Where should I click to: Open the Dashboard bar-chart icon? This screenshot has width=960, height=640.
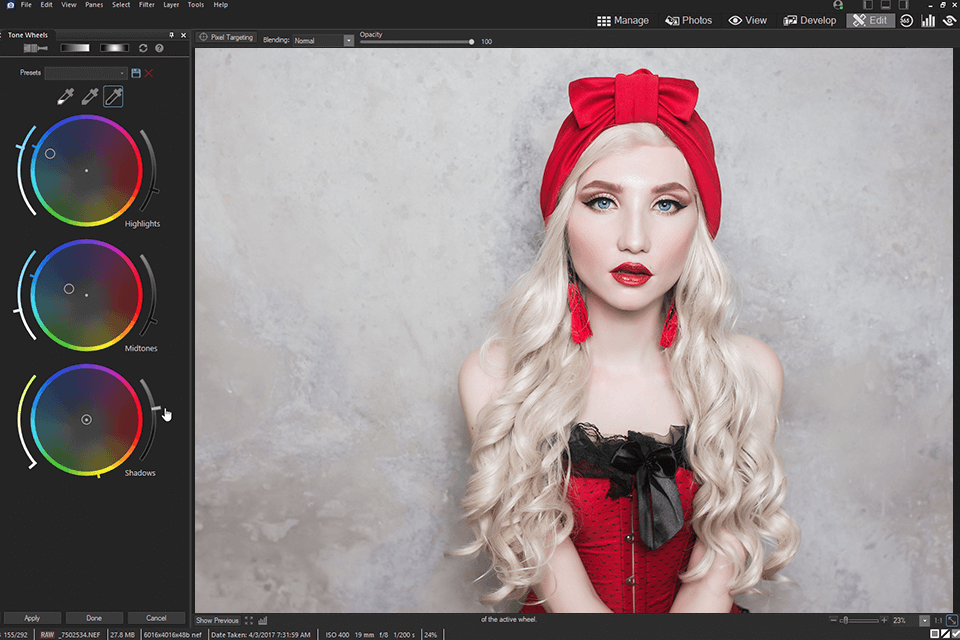click(x=928, y=20)
